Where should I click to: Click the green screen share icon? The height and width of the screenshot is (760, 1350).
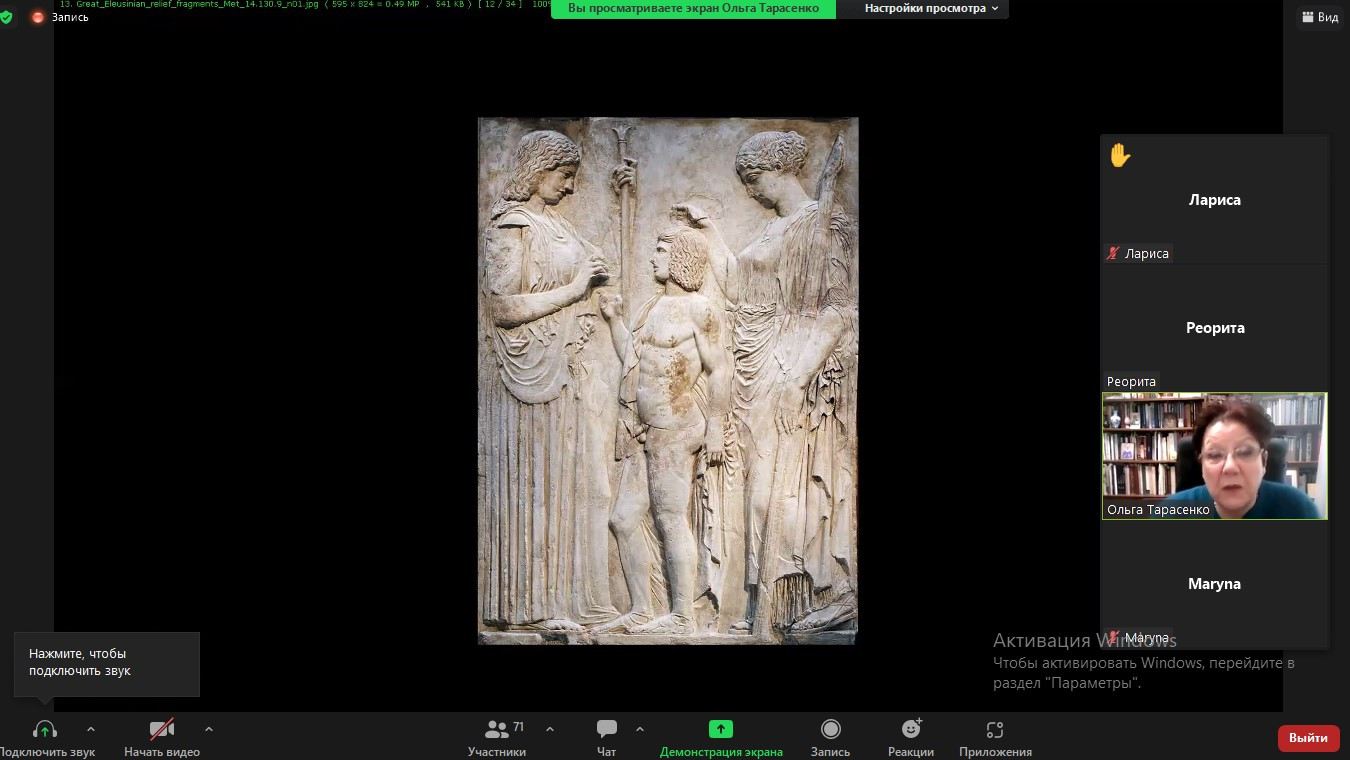[x=721, y=729]
